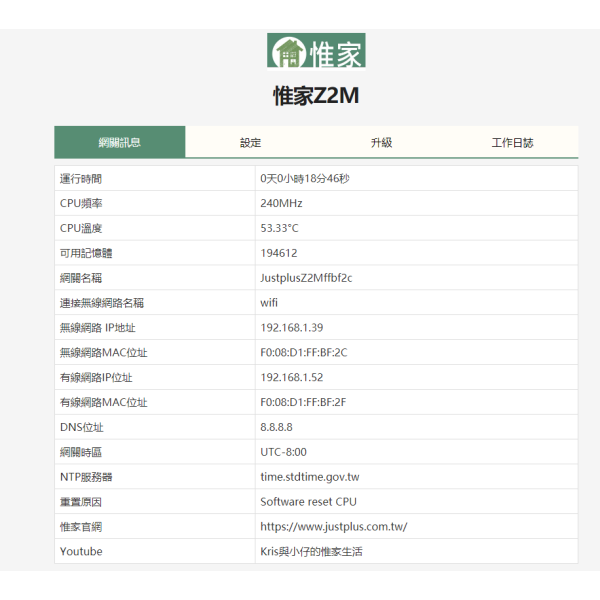600x600 pixels.
Task: Select the 無線網路MAC位址 label
Action: (x=103, y=352)
